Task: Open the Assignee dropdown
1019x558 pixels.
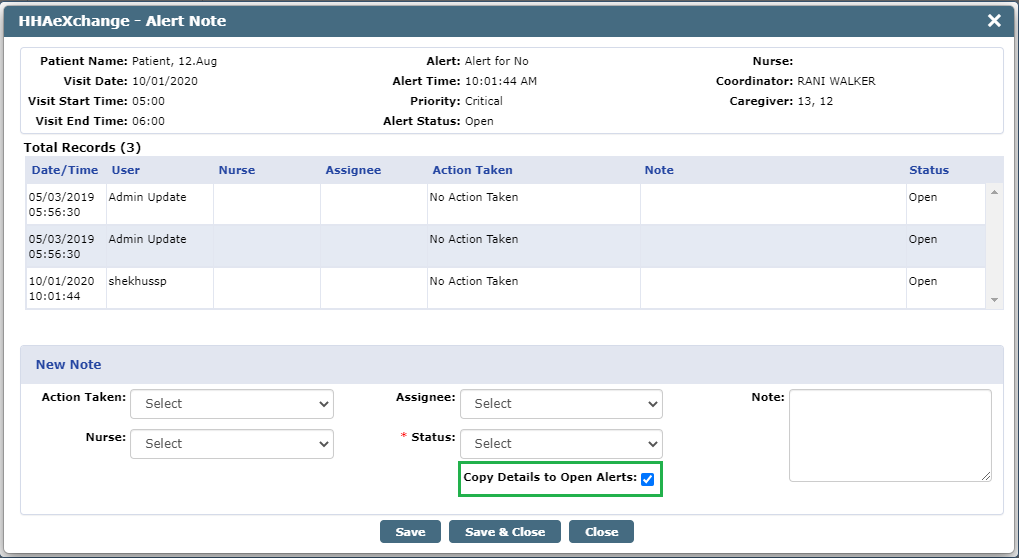Action: 561,404
